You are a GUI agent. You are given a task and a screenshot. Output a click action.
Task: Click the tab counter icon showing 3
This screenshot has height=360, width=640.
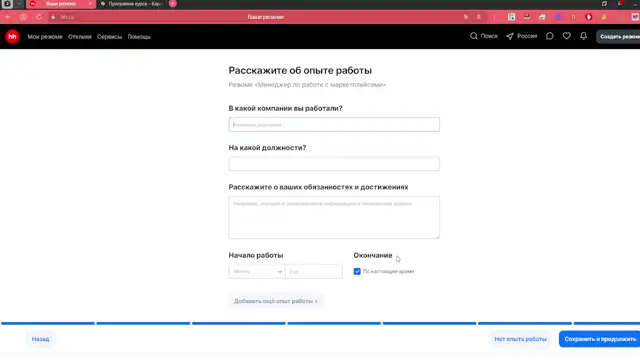(x=7, y=4)
